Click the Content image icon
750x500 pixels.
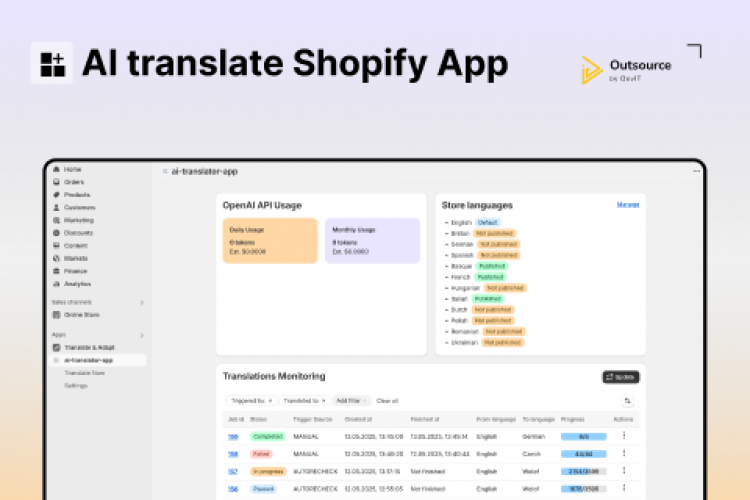pos(56,245)
